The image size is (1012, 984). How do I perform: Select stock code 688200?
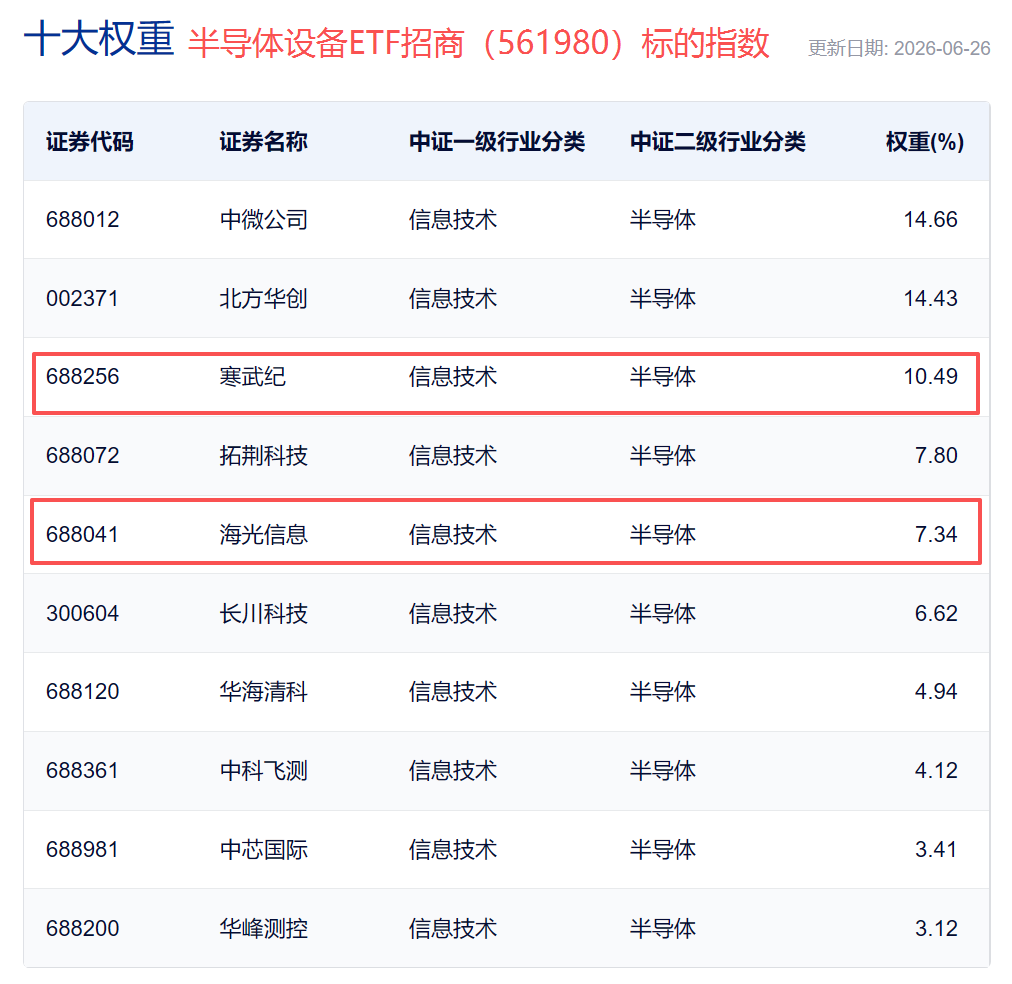pos(83,929)
